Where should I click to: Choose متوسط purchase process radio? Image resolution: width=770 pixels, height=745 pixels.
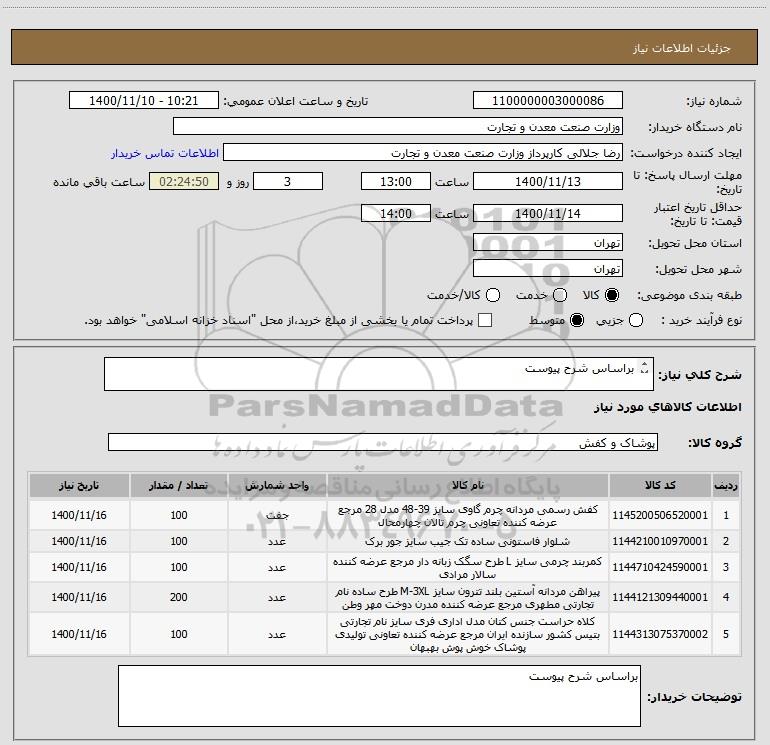coord(577,320)
